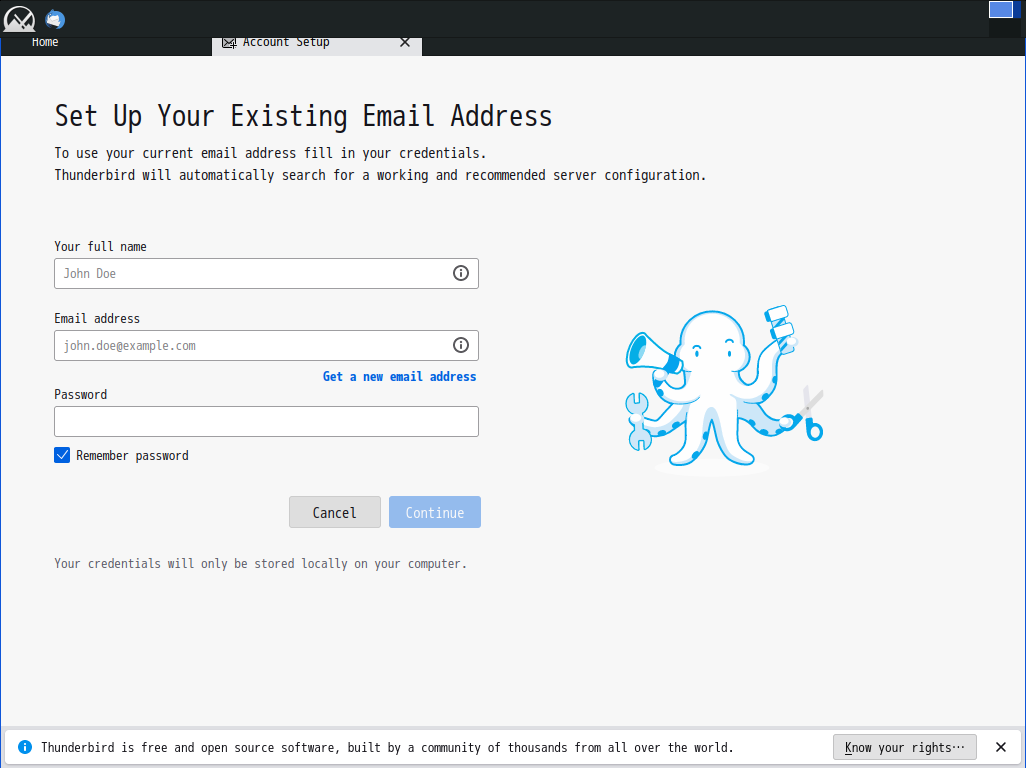Click the Account Setup tab envelope icon
1026x768 pixels.
pyautogui.click(x=229, y=43)
